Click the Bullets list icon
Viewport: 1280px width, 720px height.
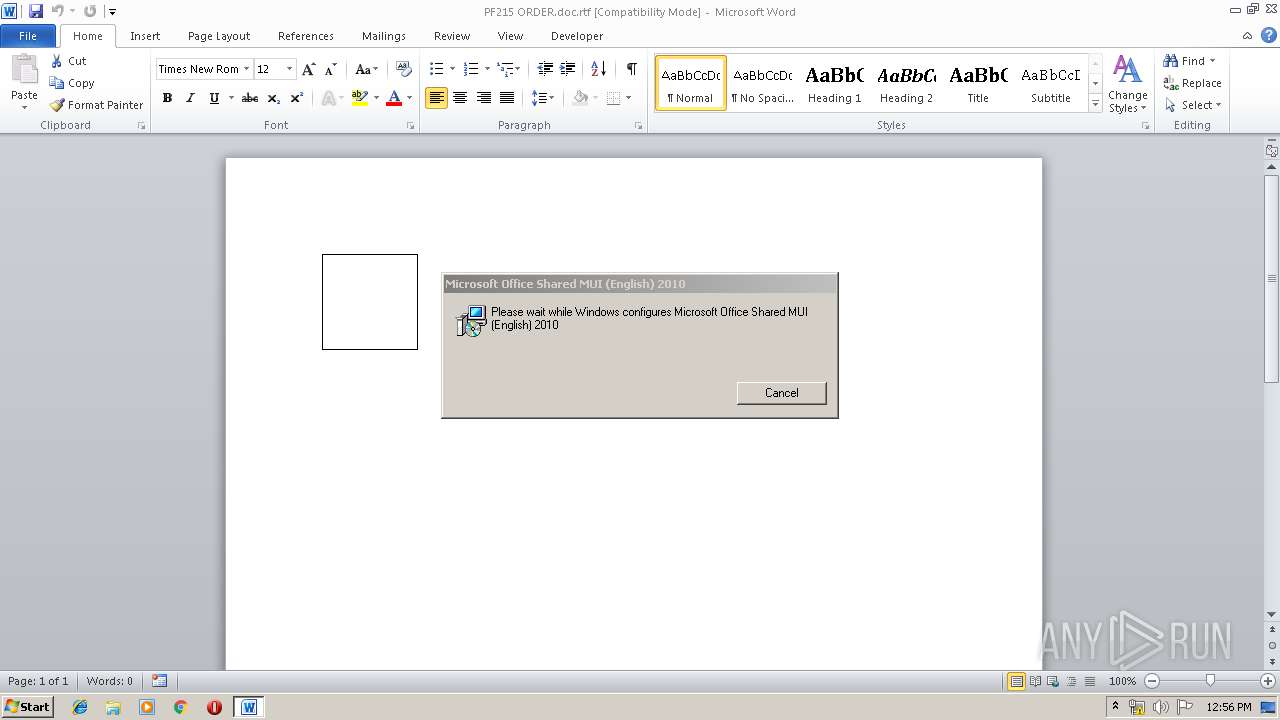pos(436,69)
